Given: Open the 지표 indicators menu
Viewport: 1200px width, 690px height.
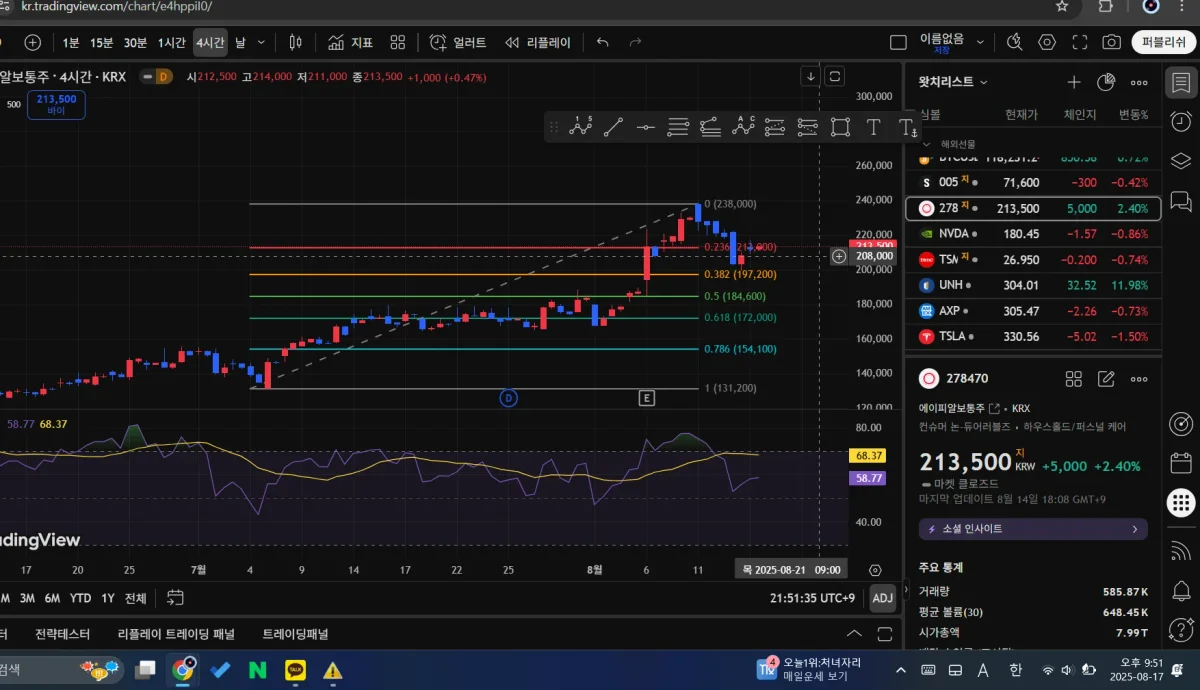Looking at the screenshot, I should [x=349, y=42].
